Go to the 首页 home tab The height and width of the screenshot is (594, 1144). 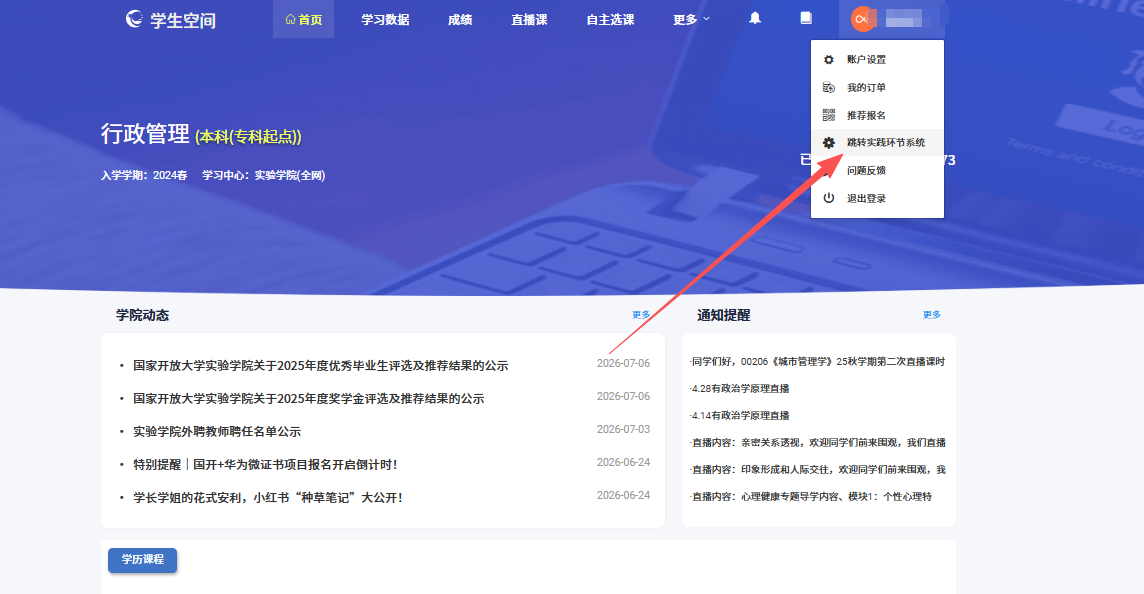tap(304, 20)
